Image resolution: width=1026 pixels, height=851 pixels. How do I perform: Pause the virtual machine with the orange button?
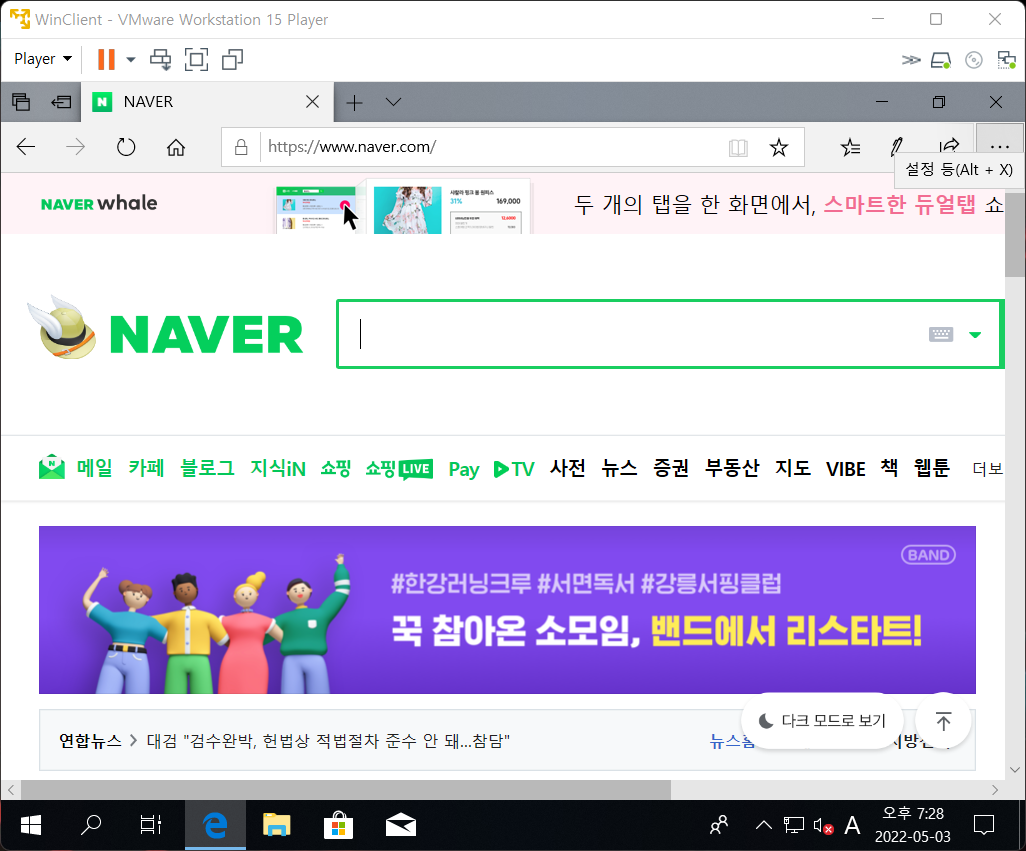coord(106,60)
